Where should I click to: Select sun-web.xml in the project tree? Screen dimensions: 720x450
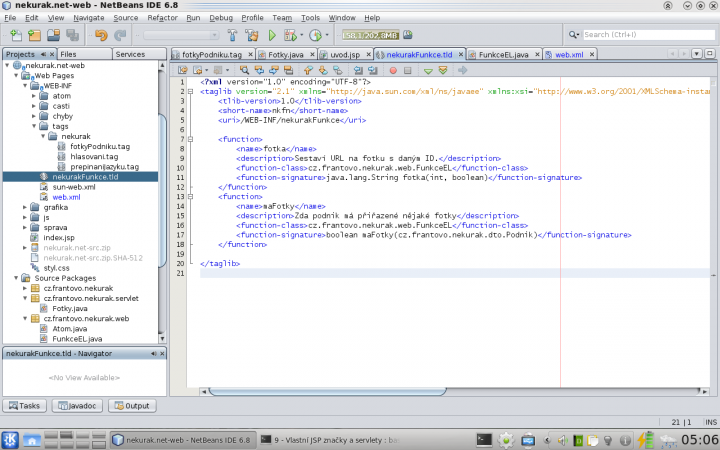[x=73, y=187]
